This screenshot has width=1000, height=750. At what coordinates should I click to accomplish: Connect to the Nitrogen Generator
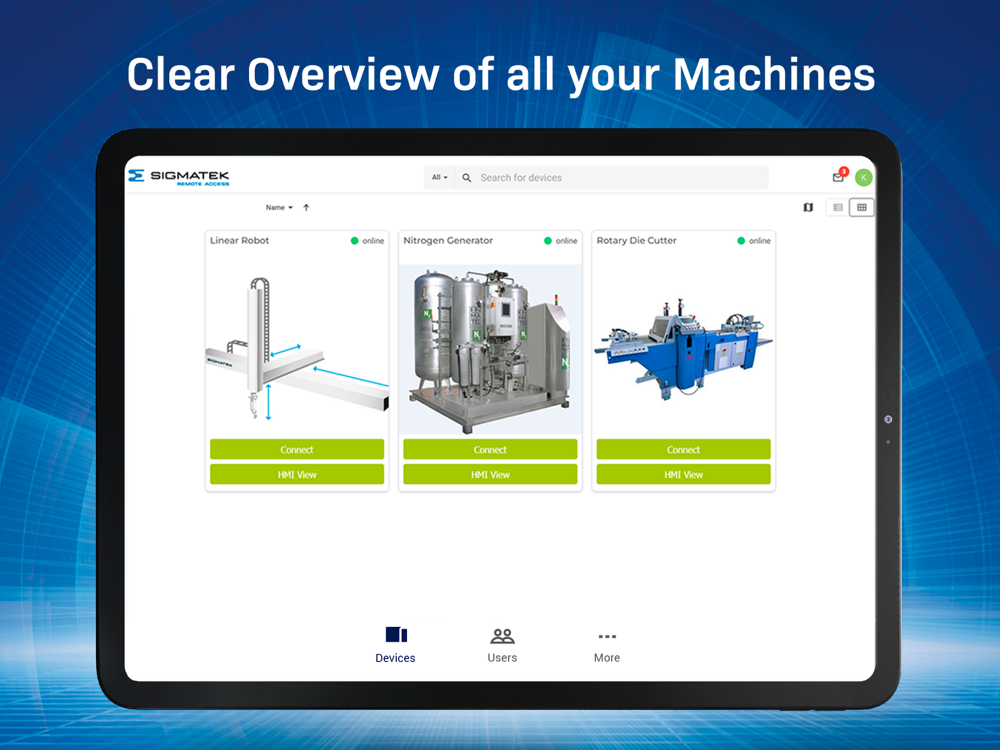point(490,449)
